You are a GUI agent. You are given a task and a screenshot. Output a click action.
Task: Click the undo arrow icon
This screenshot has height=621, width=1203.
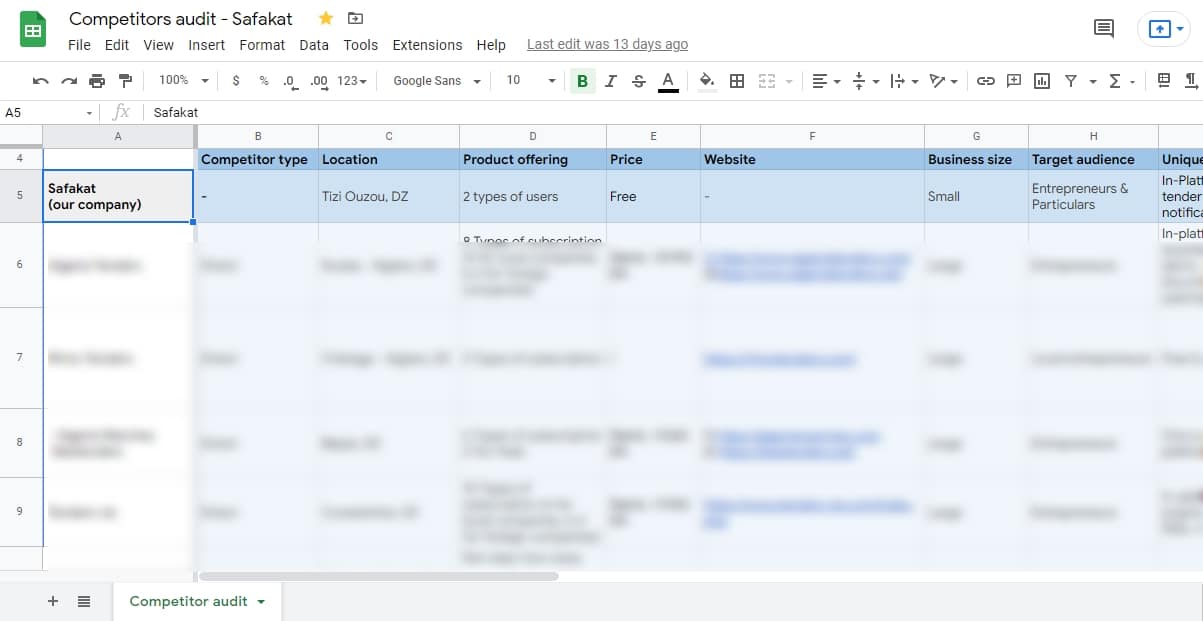[40, 81]
